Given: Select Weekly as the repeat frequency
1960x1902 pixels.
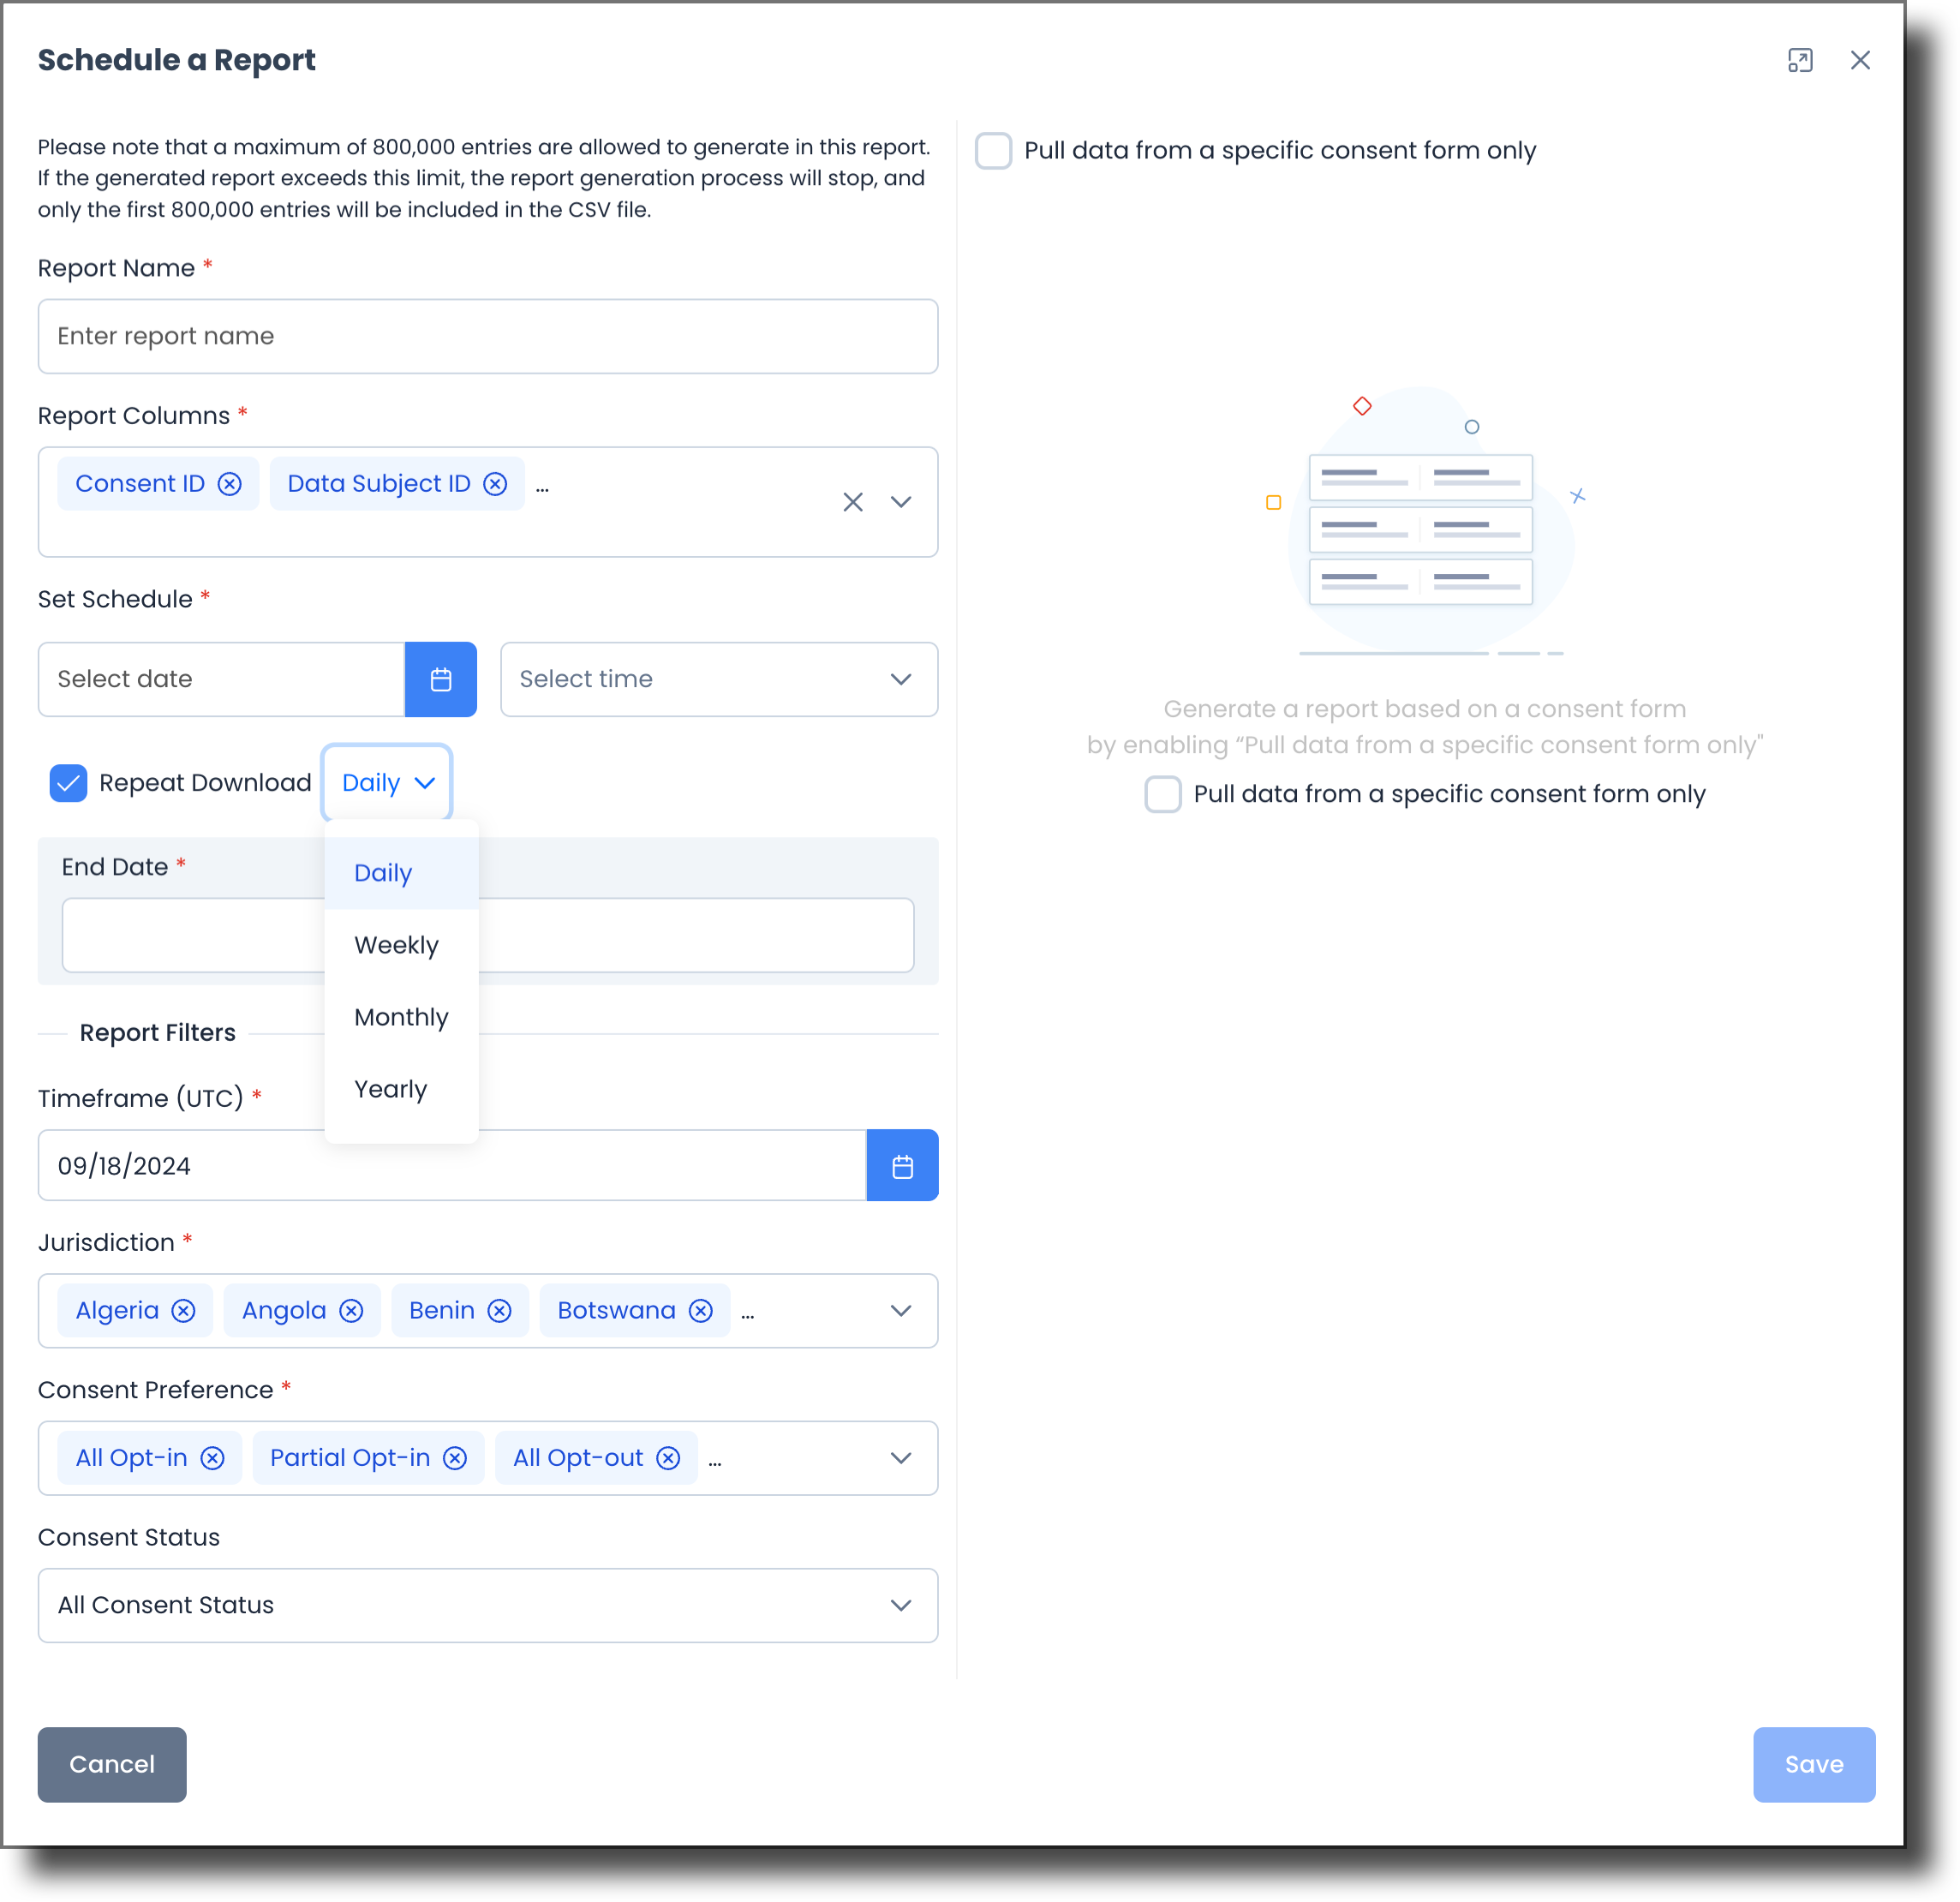Looking at the screenshot, I should (396, 944).
